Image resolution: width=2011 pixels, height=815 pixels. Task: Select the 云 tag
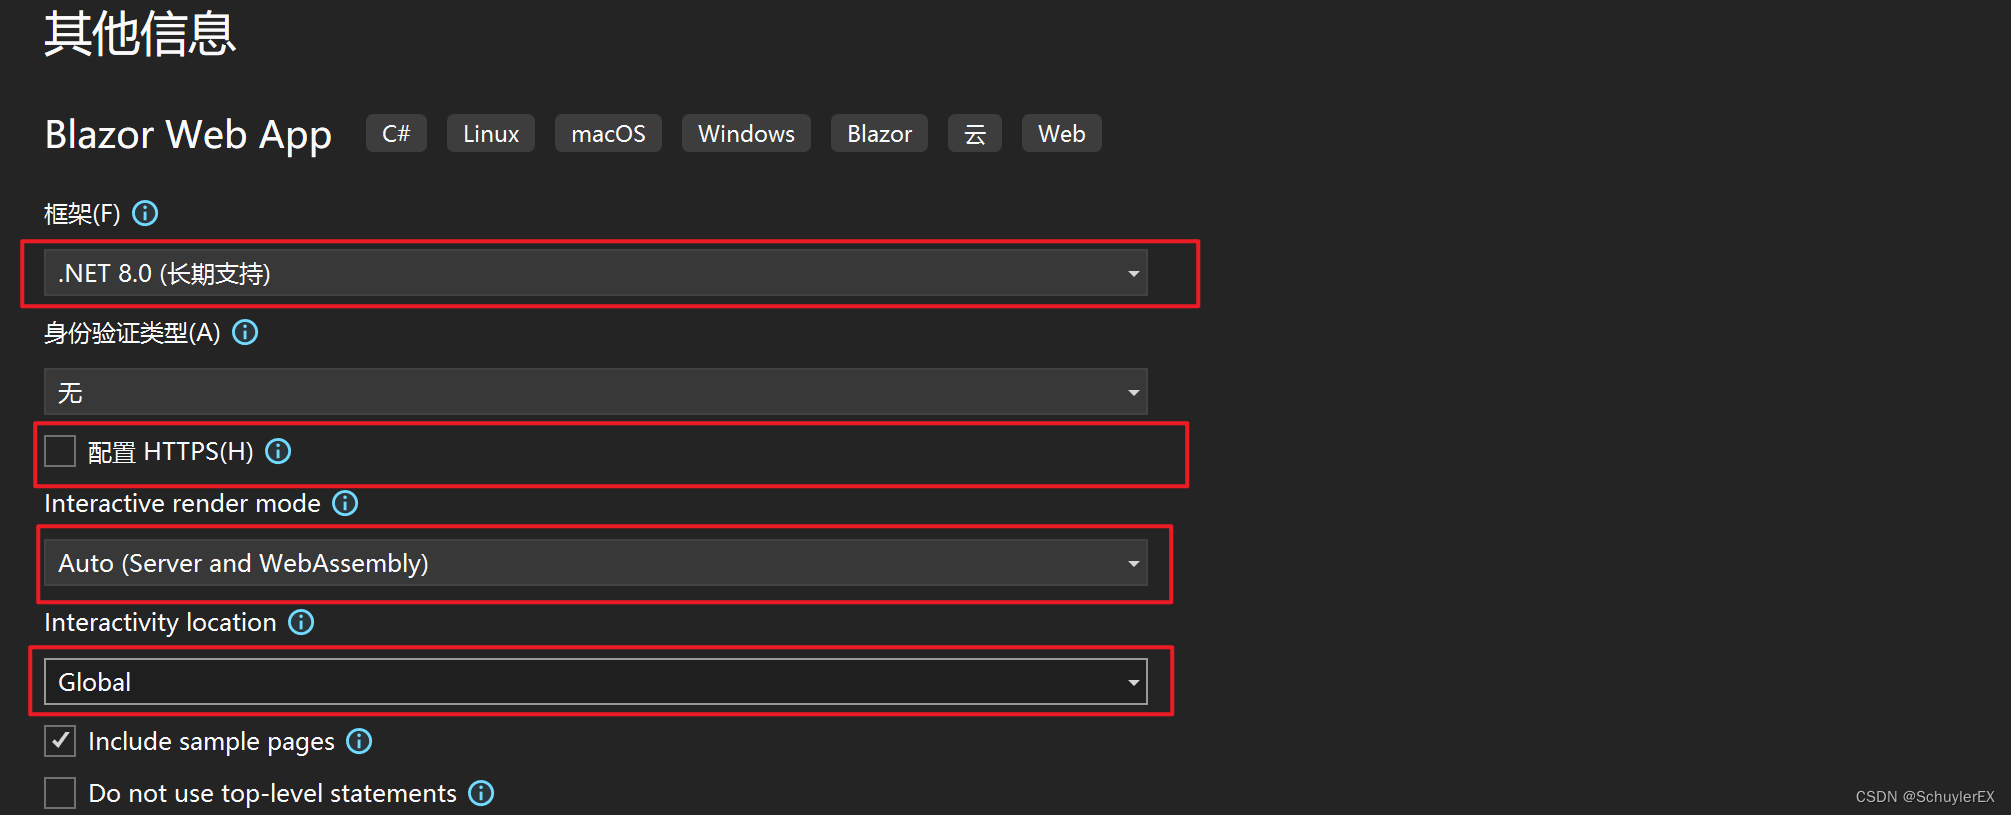tap(975, 133)
